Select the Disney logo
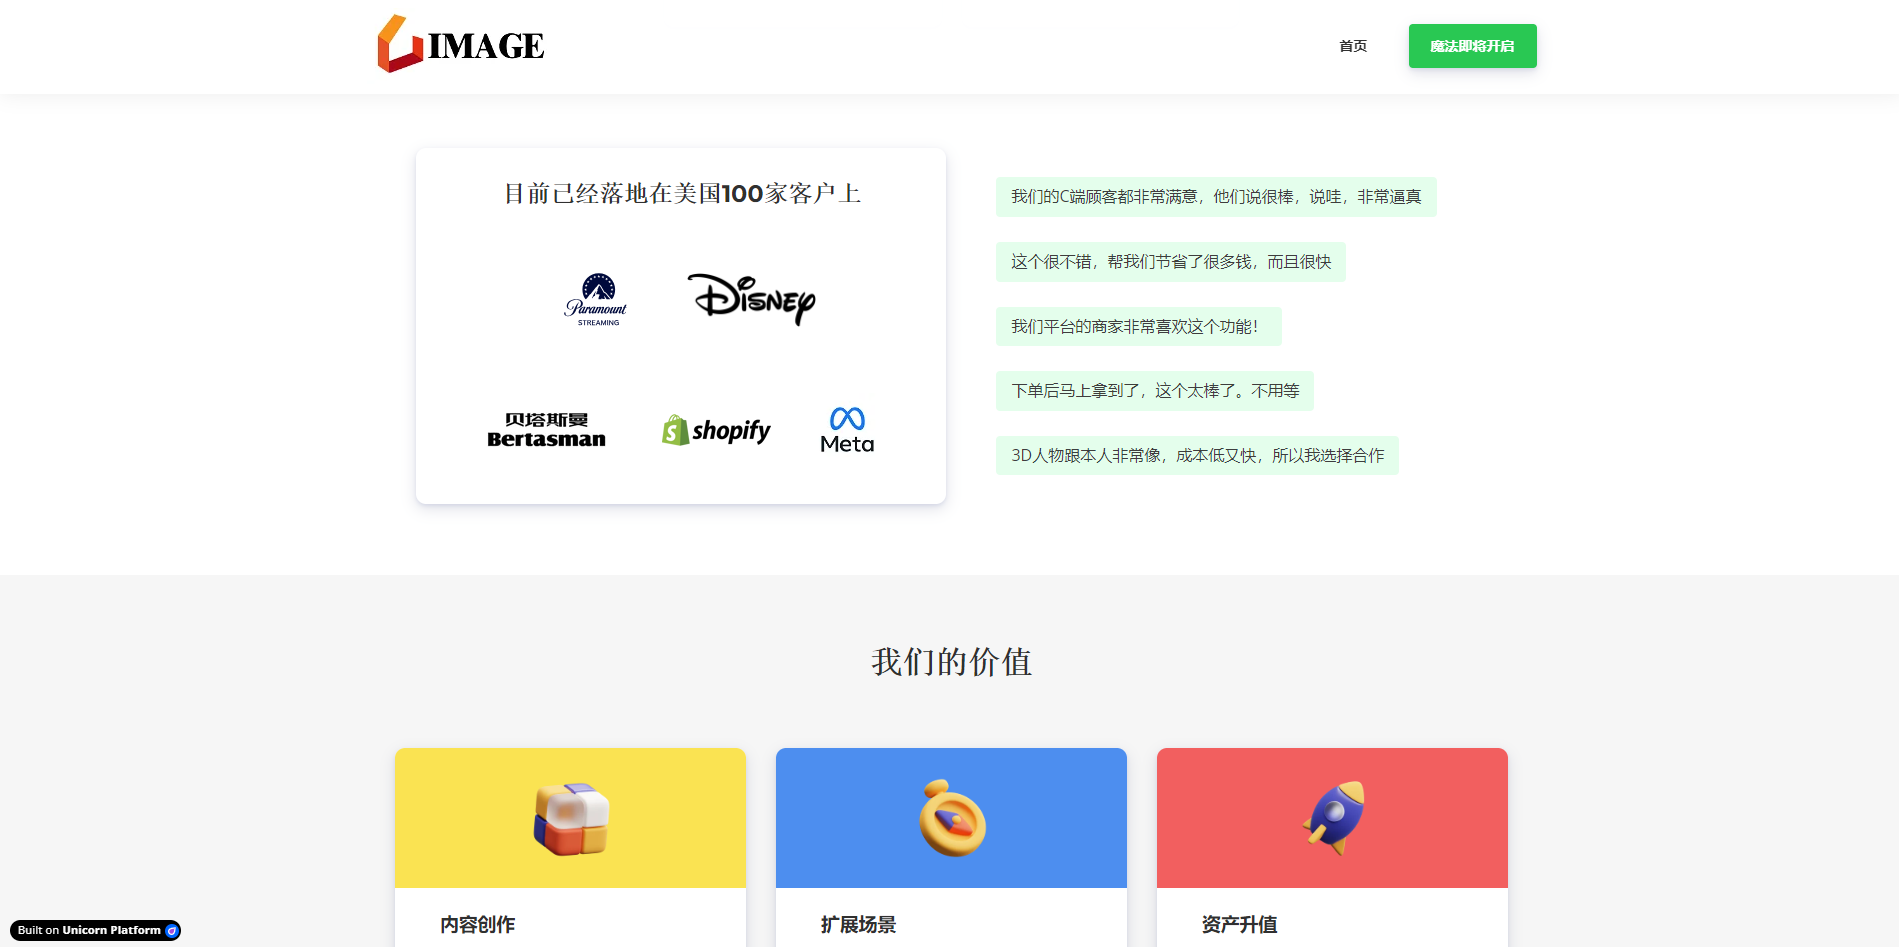1899x947 pixels. 752,299
